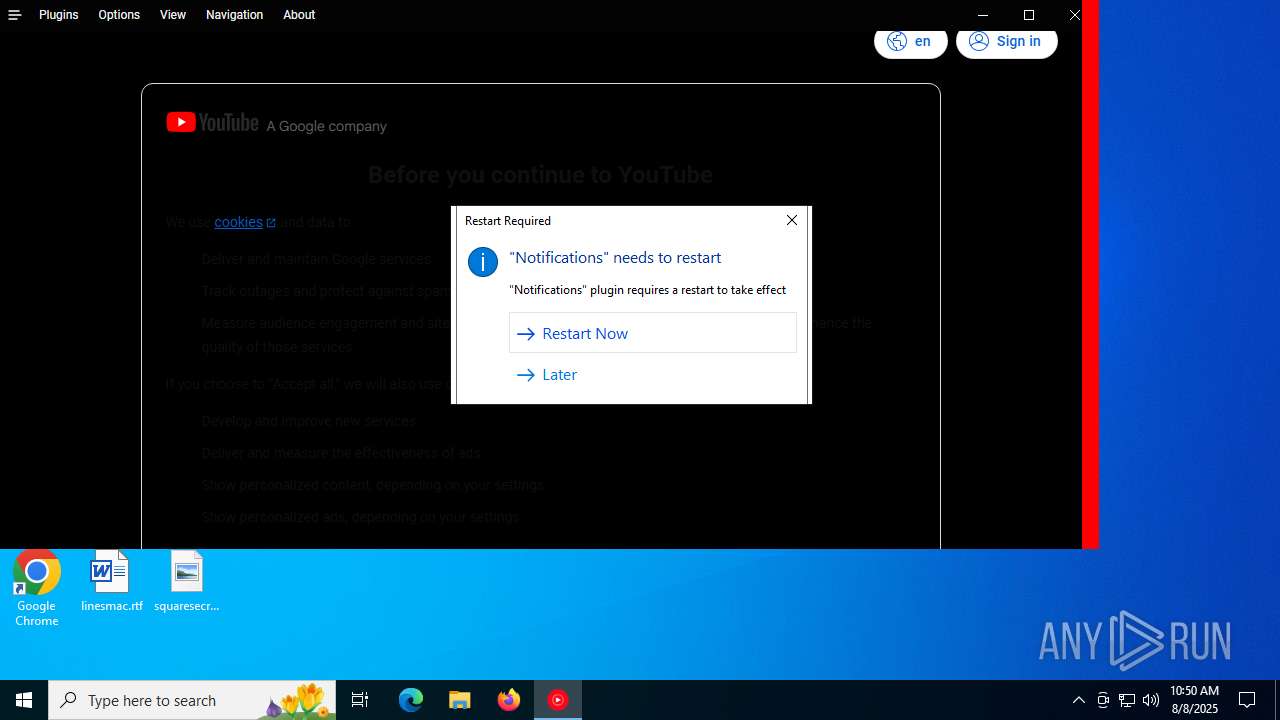Select linesmac.rtf desktop file
Viewport: 1280px width, 720px height.
pyautogui.click(x=111, y=581)
